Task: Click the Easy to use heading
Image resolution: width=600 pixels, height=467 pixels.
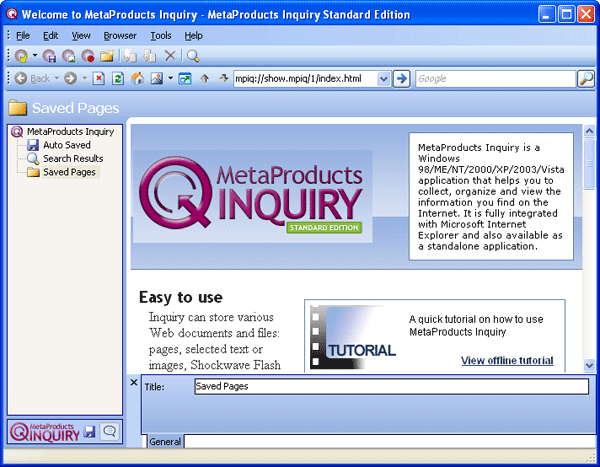Action: coord(181,297)
